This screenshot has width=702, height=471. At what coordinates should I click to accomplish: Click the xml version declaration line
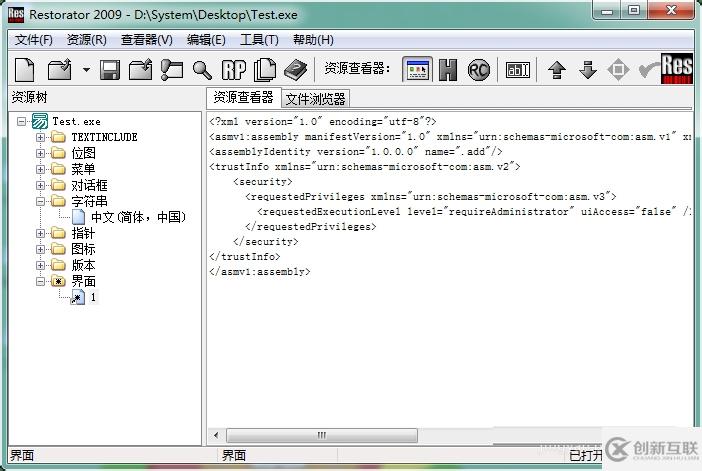[x=323, y=121]
